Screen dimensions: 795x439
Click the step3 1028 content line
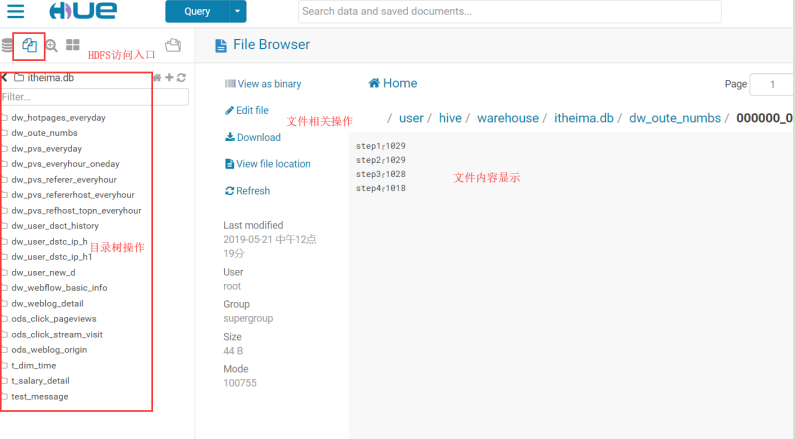coord(381,174)
